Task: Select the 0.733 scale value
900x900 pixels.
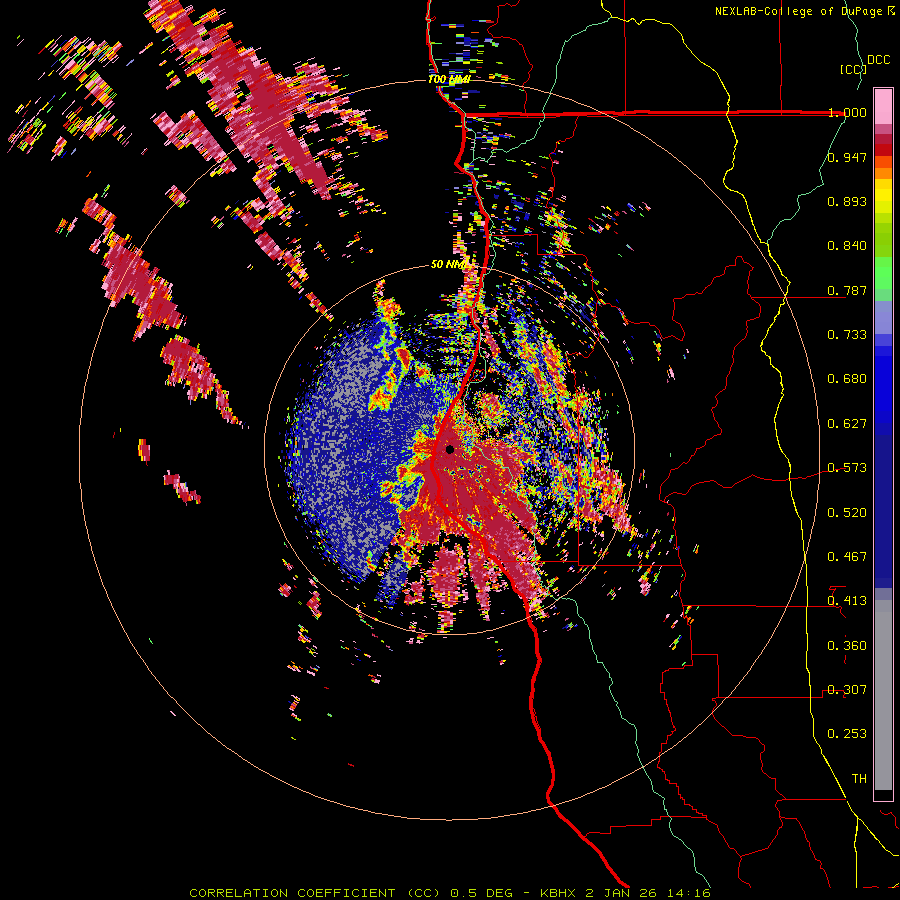Action: [x=847, y=335]
